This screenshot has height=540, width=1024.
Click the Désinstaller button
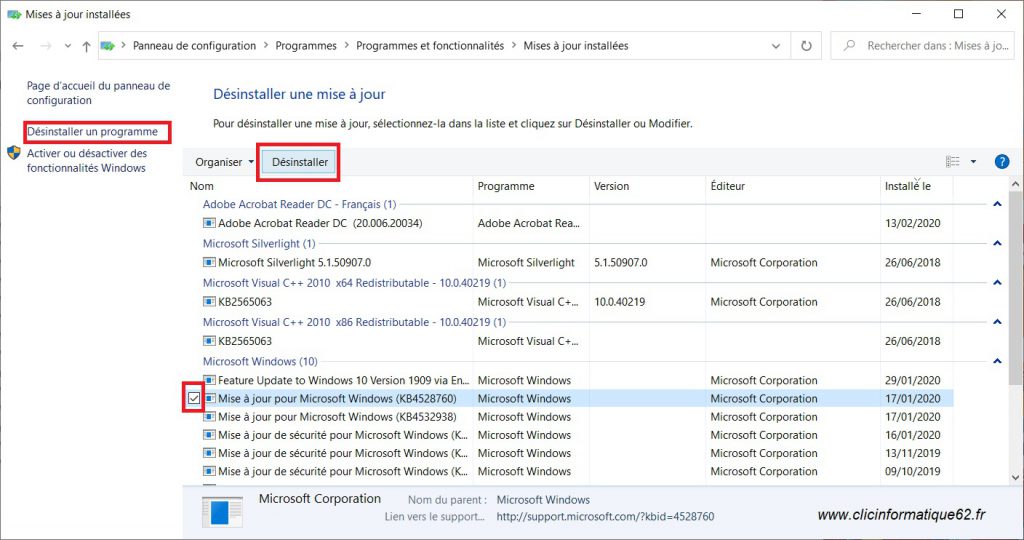coord(300,162)
